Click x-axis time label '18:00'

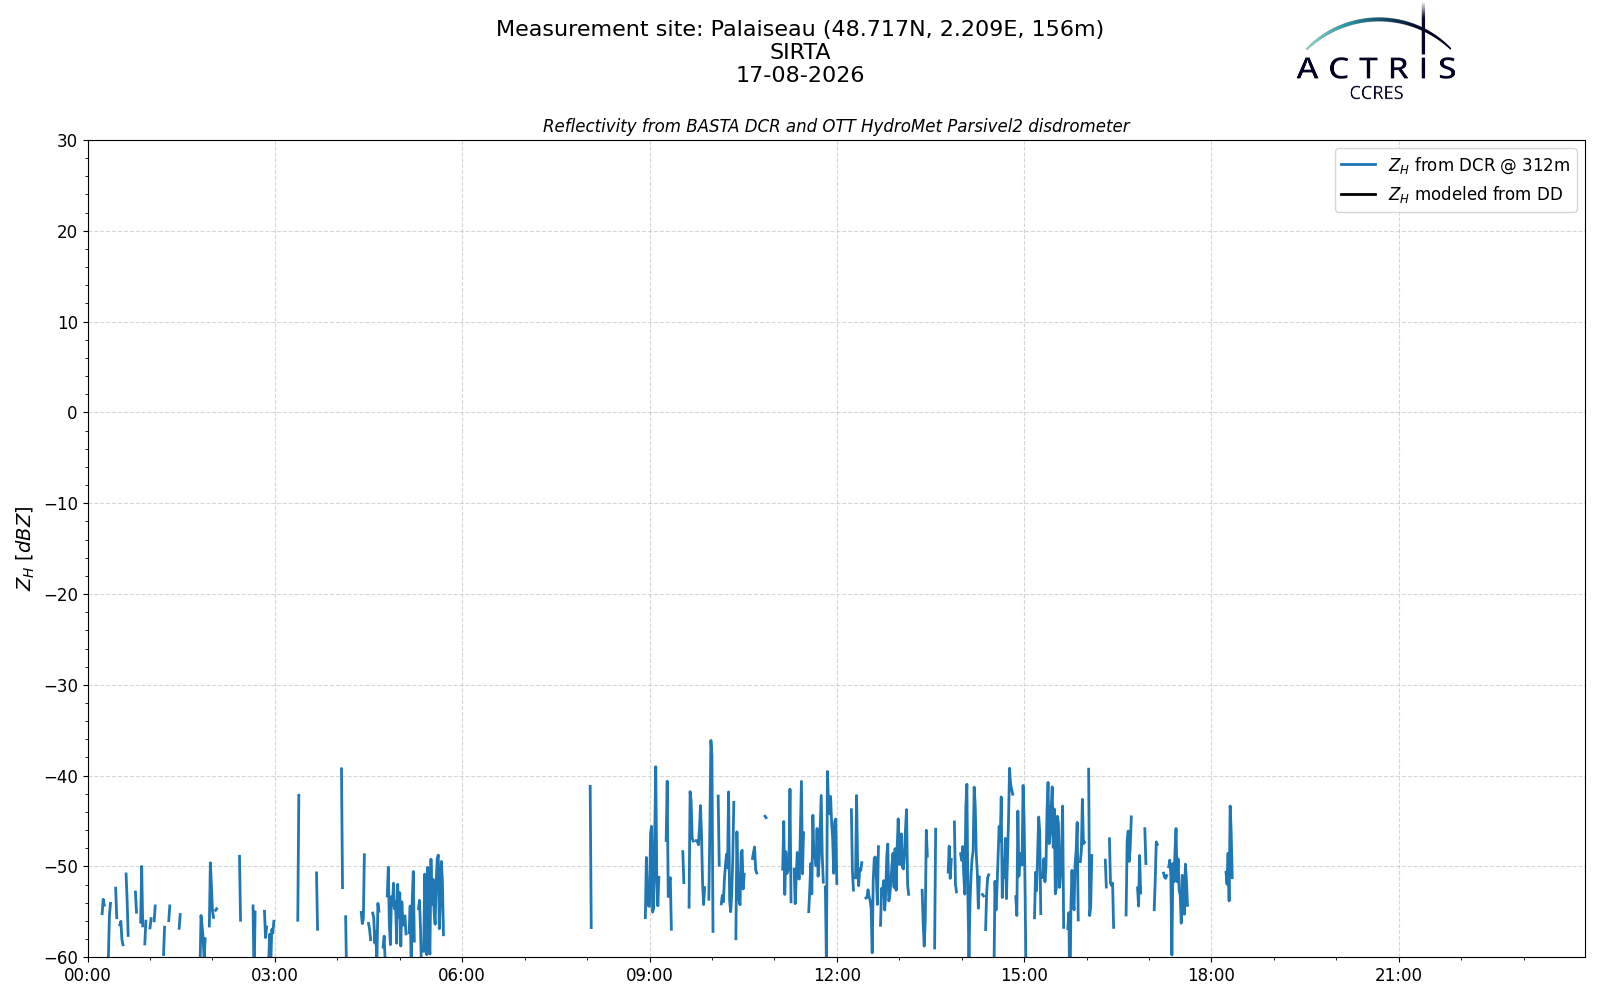click(x=1211, y=976)
